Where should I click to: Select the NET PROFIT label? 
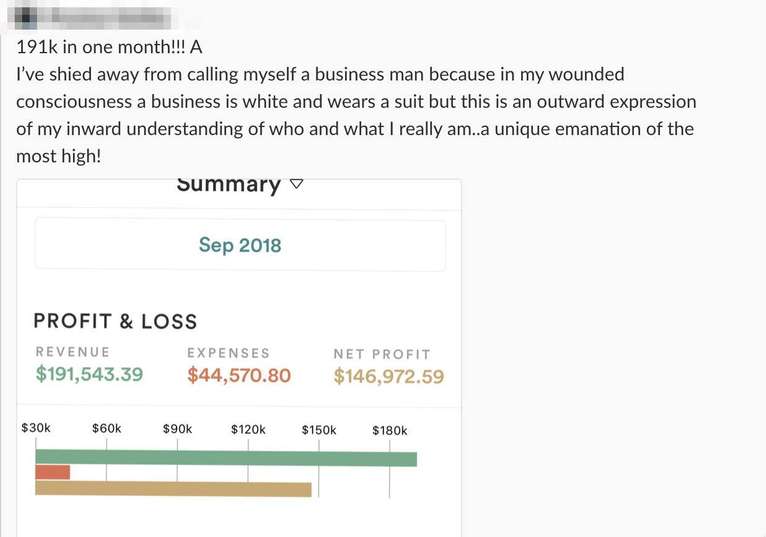coord(382,354)
